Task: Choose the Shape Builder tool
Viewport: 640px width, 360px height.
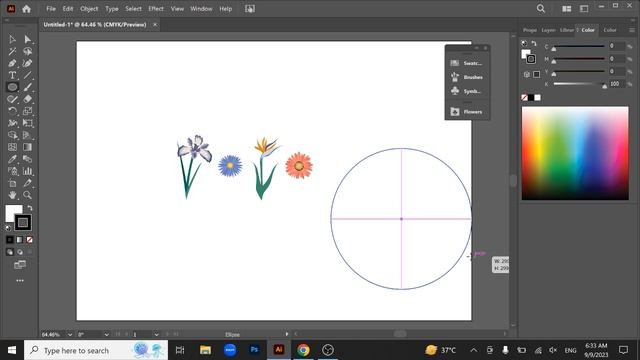Action: pyautogui.click(x=12, y=135)
